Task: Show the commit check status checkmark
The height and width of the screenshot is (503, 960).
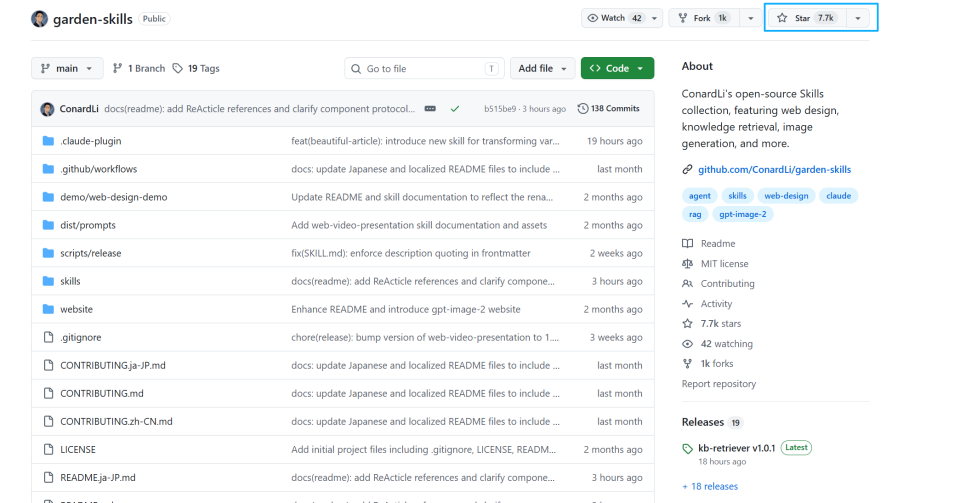Action: coord(455,109)
